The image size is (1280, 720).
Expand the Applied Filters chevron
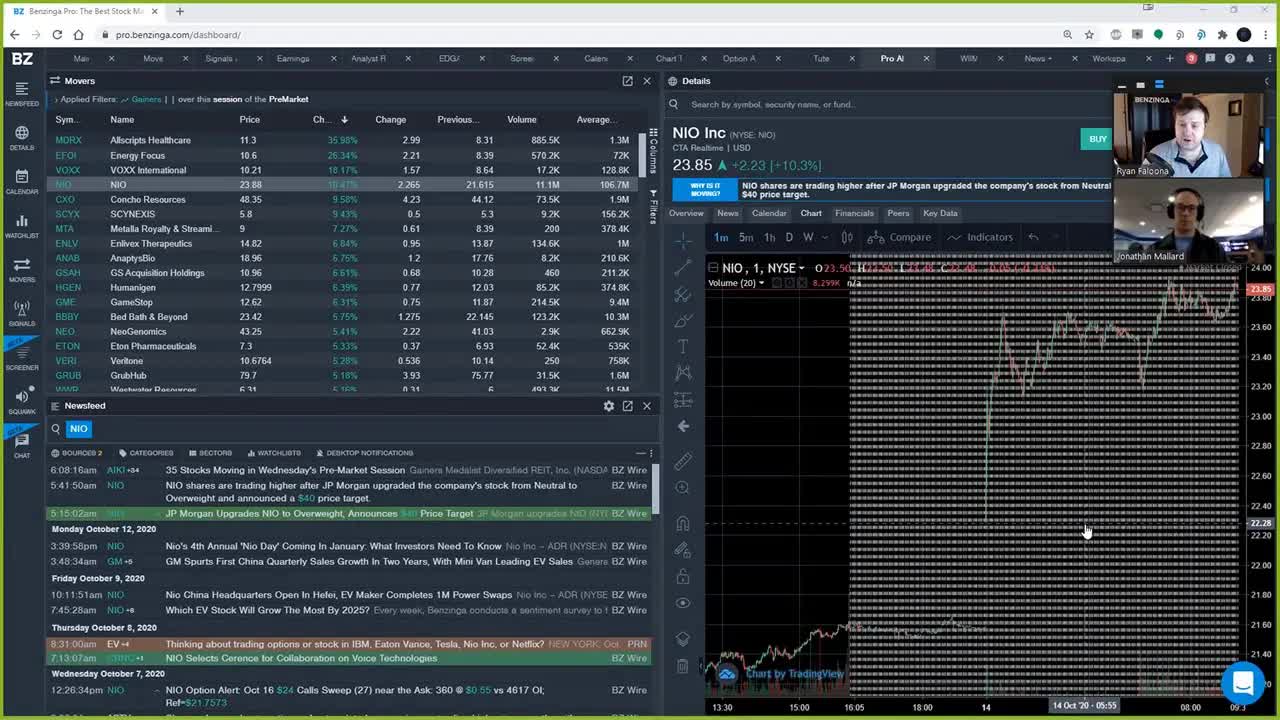click(x=55, y=100)
